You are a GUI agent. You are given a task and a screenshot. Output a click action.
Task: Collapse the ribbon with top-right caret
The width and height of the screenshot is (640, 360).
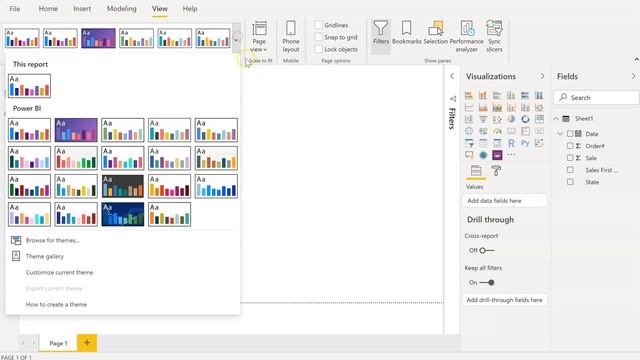click(636, 60)
